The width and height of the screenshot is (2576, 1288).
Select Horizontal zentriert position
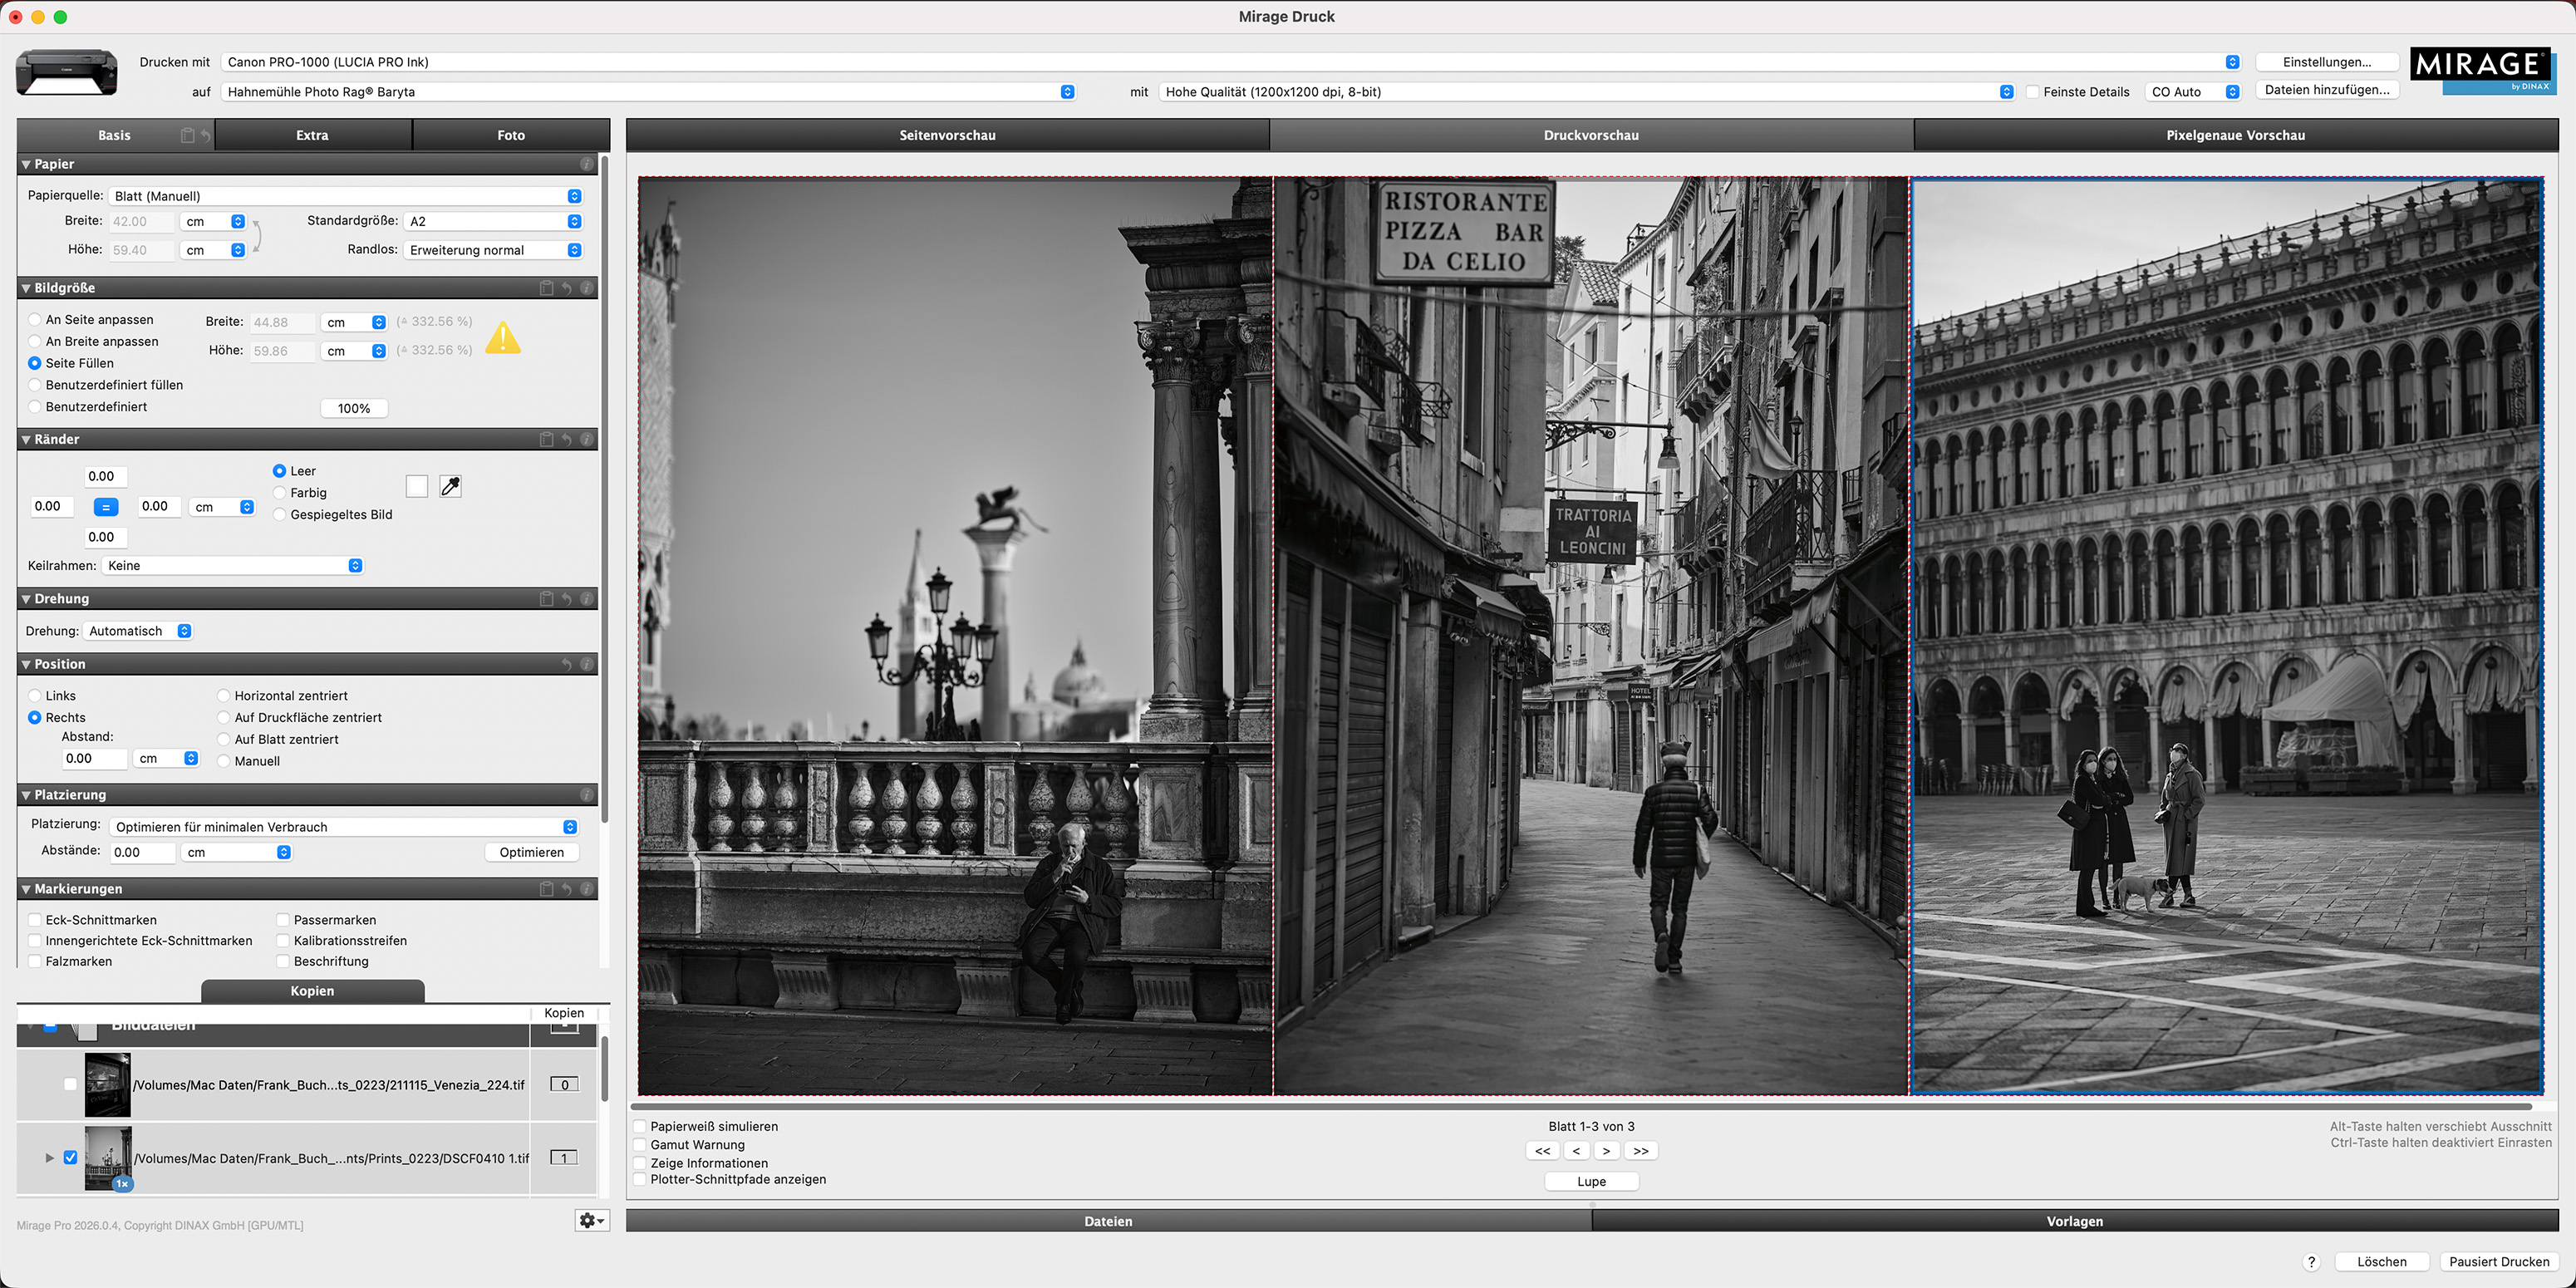click(224, 696)
